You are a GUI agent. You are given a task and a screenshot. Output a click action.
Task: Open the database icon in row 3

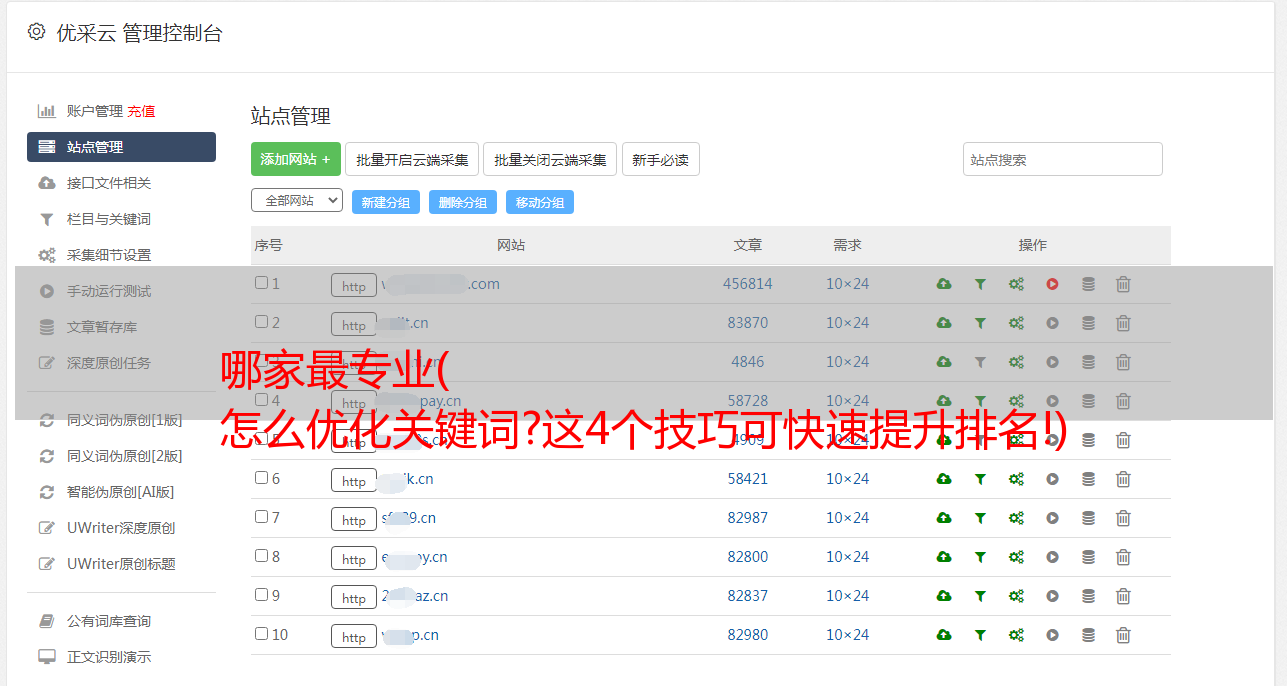coord(1088,362)
